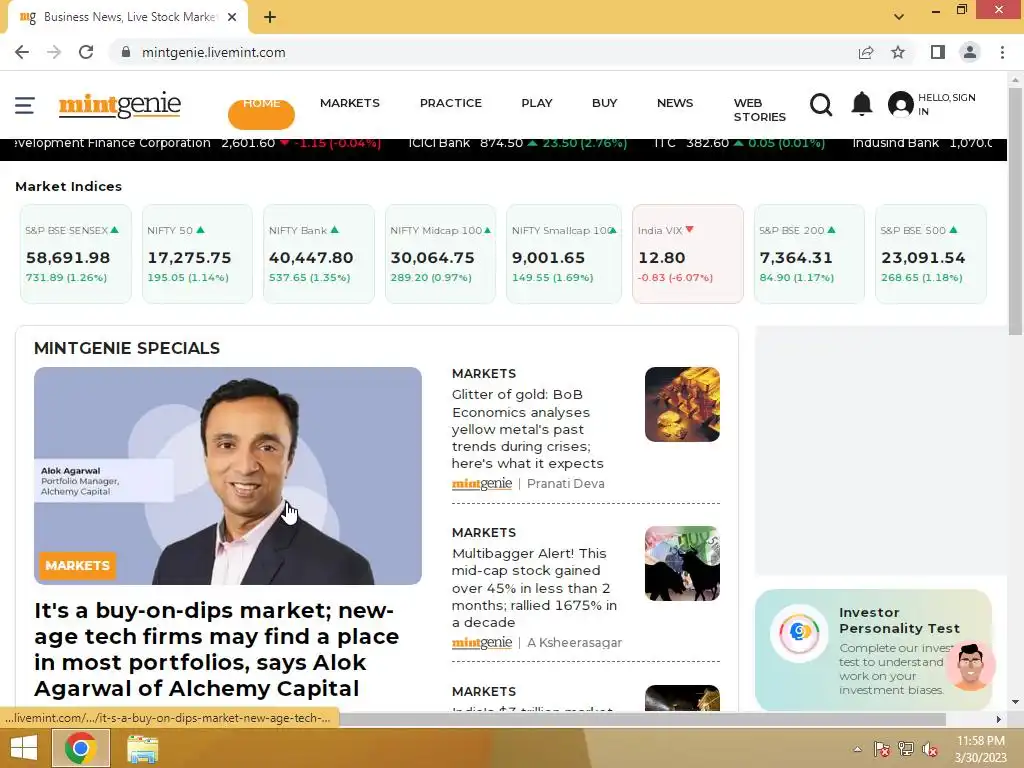Show hidden system tray icons arrow
This screenshot has height=768, width=1024.
857,749
